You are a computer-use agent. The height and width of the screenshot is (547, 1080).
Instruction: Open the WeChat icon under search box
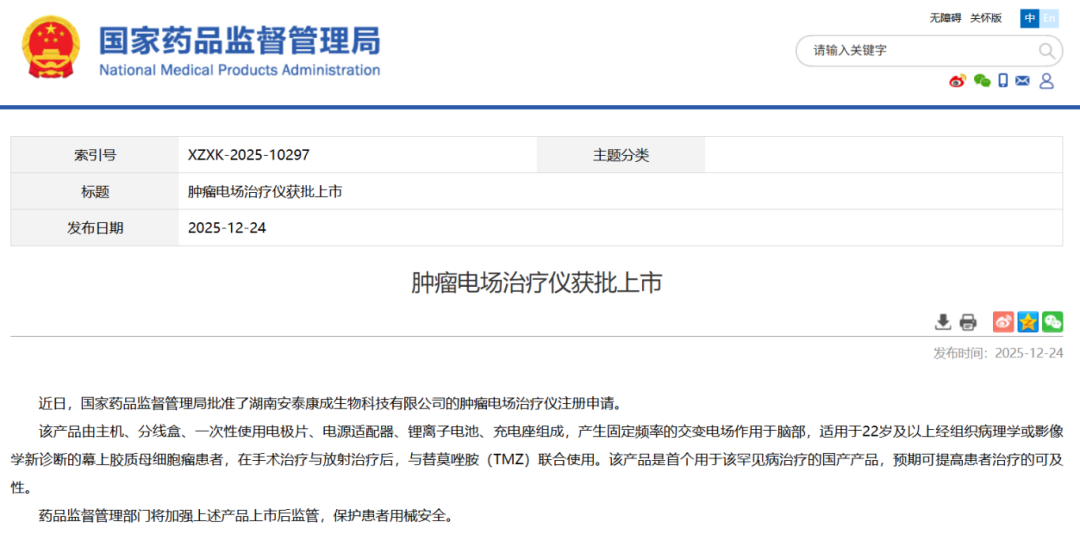point(982,81)
